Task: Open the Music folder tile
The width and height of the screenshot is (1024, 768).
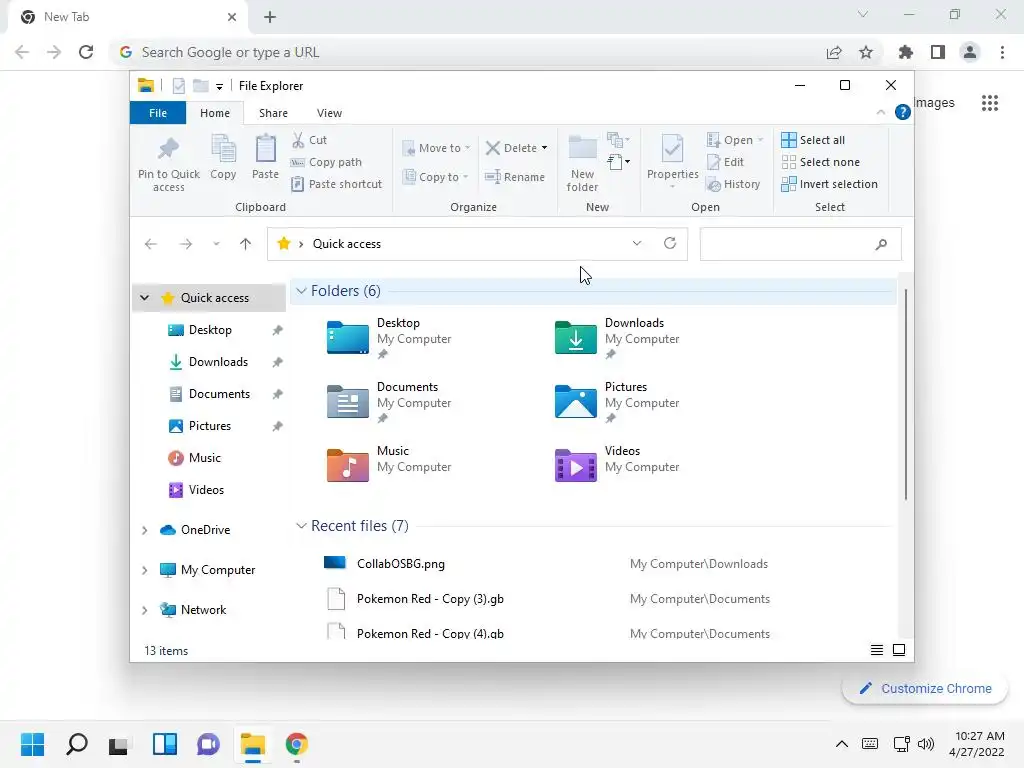Action: 389,464
